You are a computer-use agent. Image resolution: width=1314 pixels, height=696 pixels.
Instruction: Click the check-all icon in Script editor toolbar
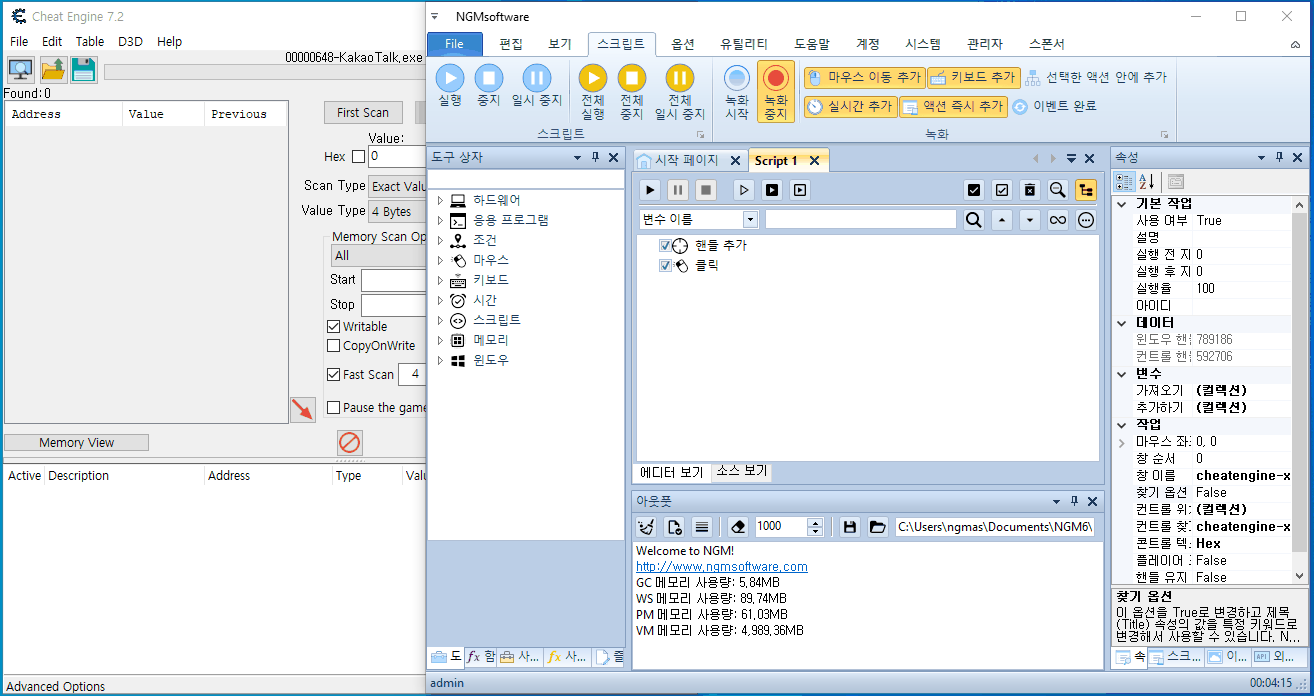(x=973, y=190)
